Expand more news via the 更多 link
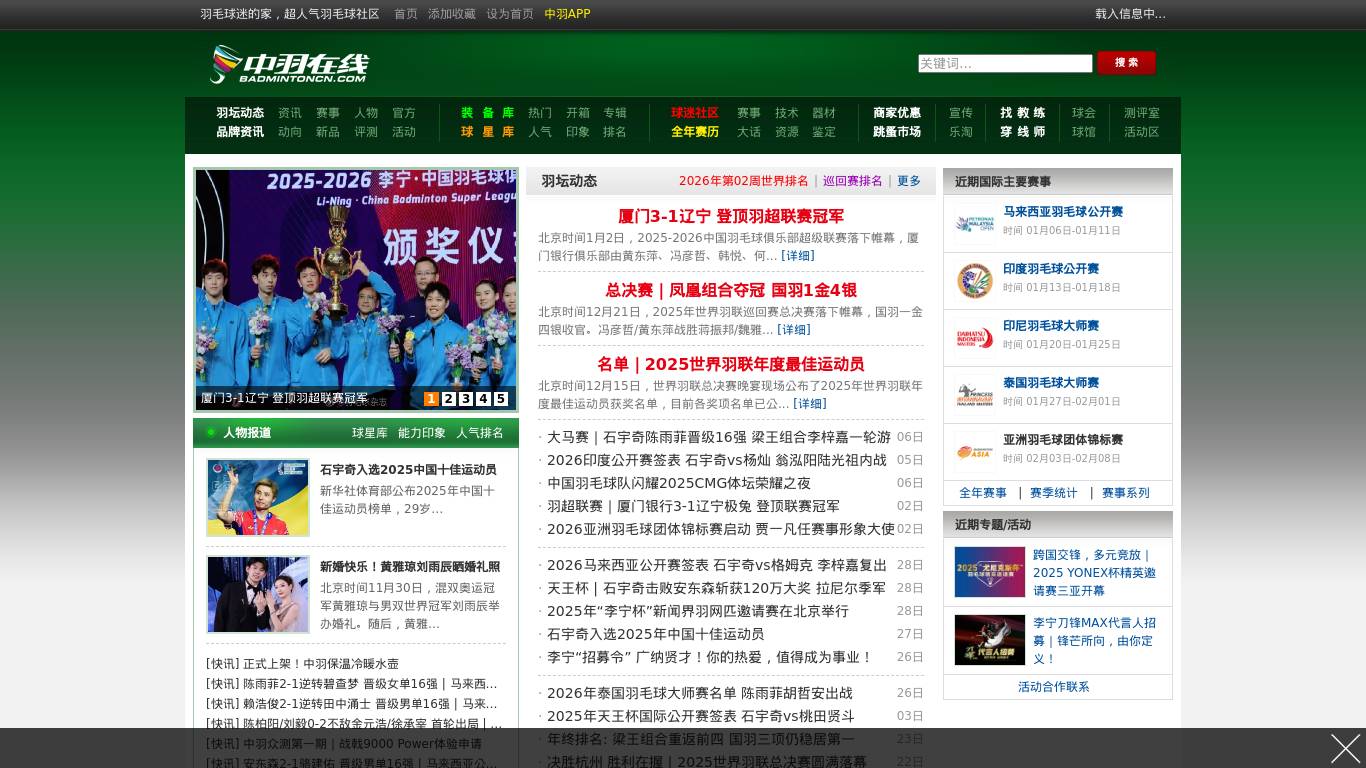The image size is (1366, 768). click(908, 181)
